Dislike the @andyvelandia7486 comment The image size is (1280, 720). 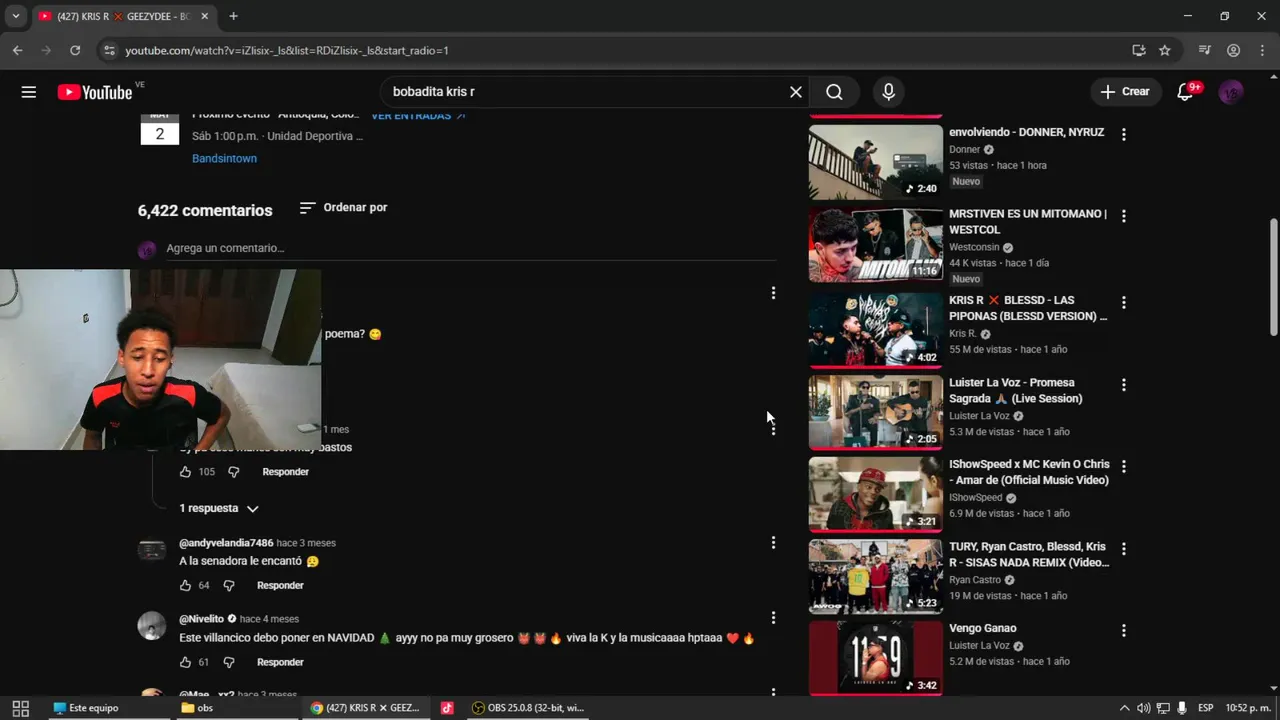point(229,585)
